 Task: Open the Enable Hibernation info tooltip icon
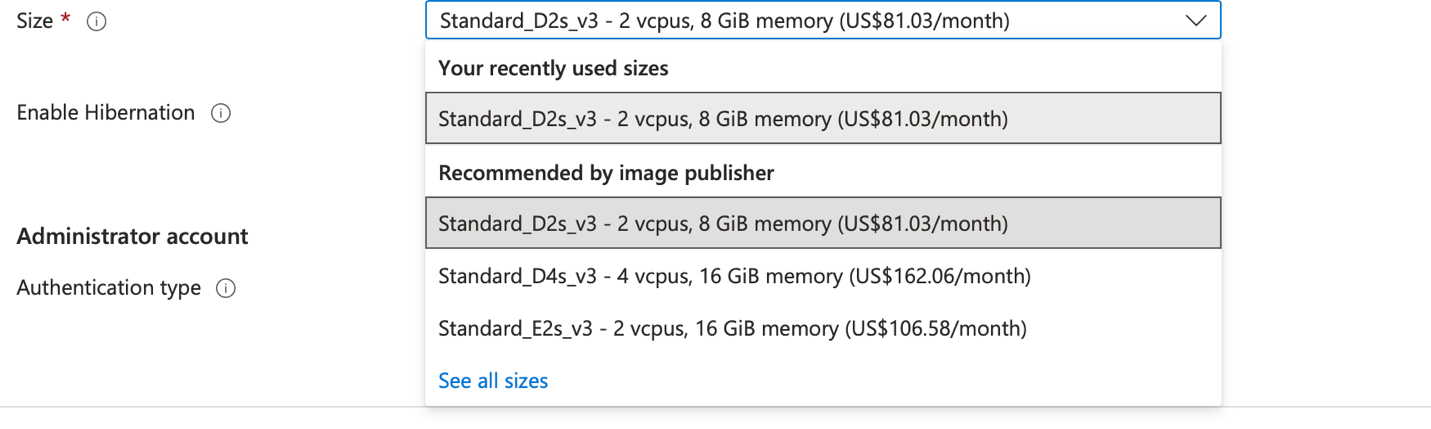221,113
